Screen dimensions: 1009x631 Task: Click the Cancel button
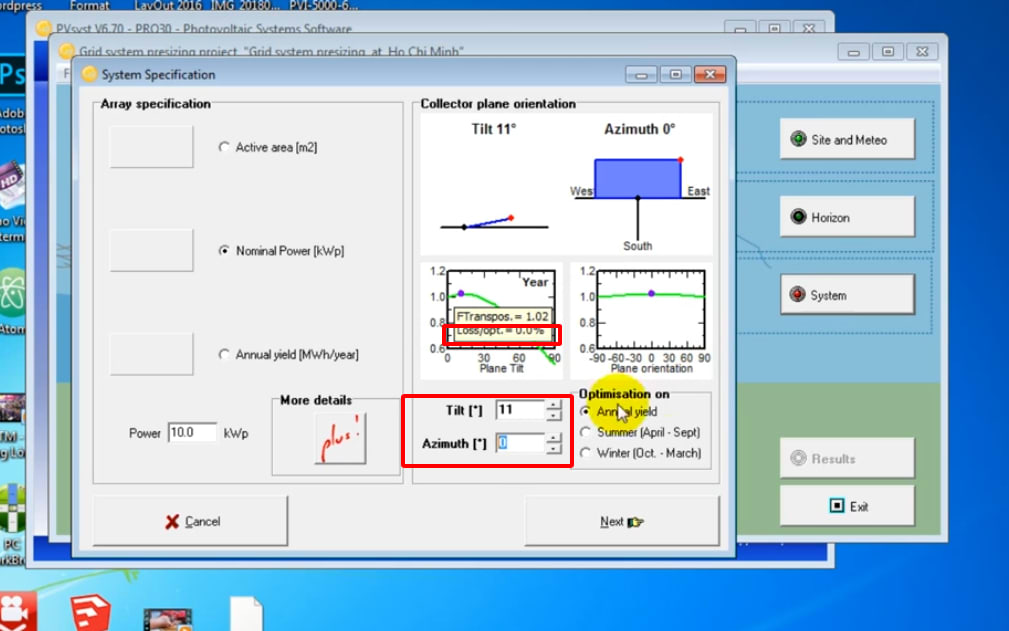(190, 521)
